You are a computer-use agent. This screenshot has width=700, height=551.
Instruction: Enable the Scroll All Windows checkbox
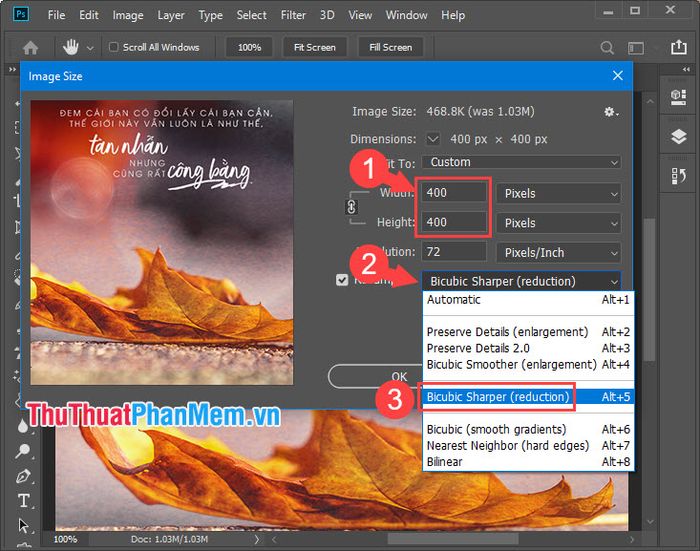tap(114, 47)
